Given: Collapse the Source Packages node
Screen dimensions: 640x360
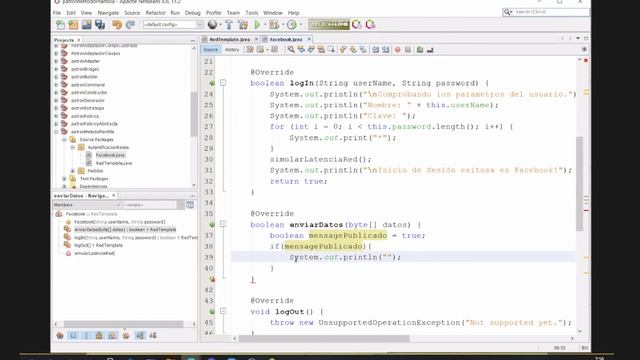Looking at the screenshot, I should tap(64, 139).
